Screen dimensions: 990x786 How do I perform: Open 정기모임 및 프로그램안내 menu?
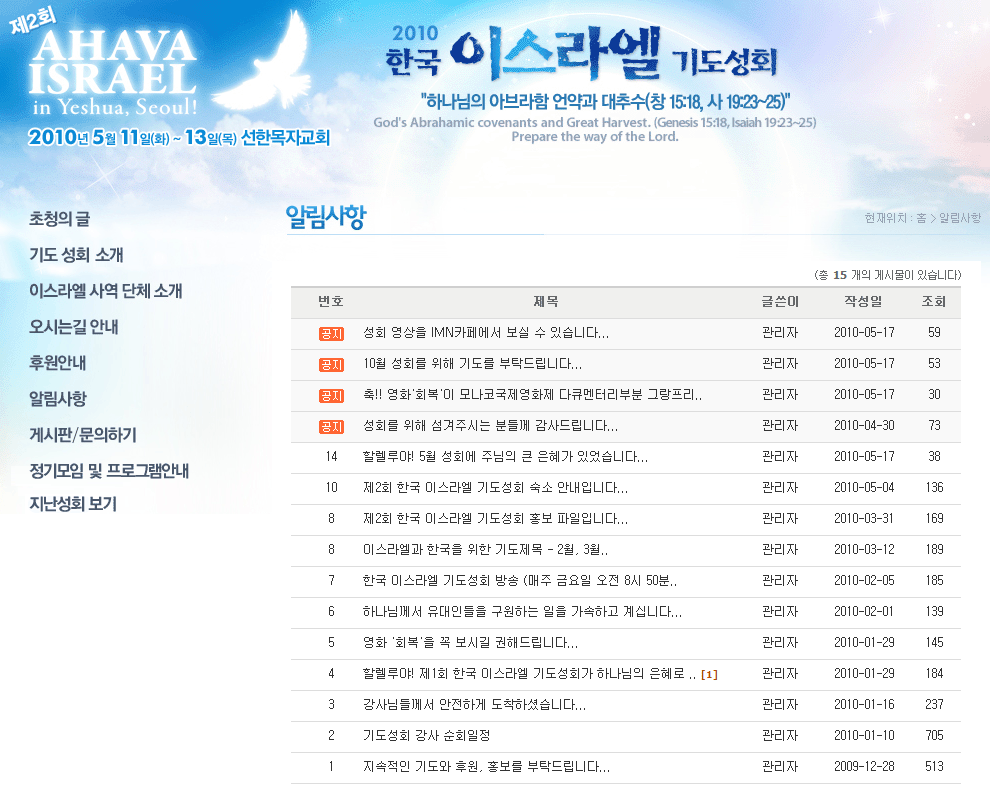click(109, 471)
